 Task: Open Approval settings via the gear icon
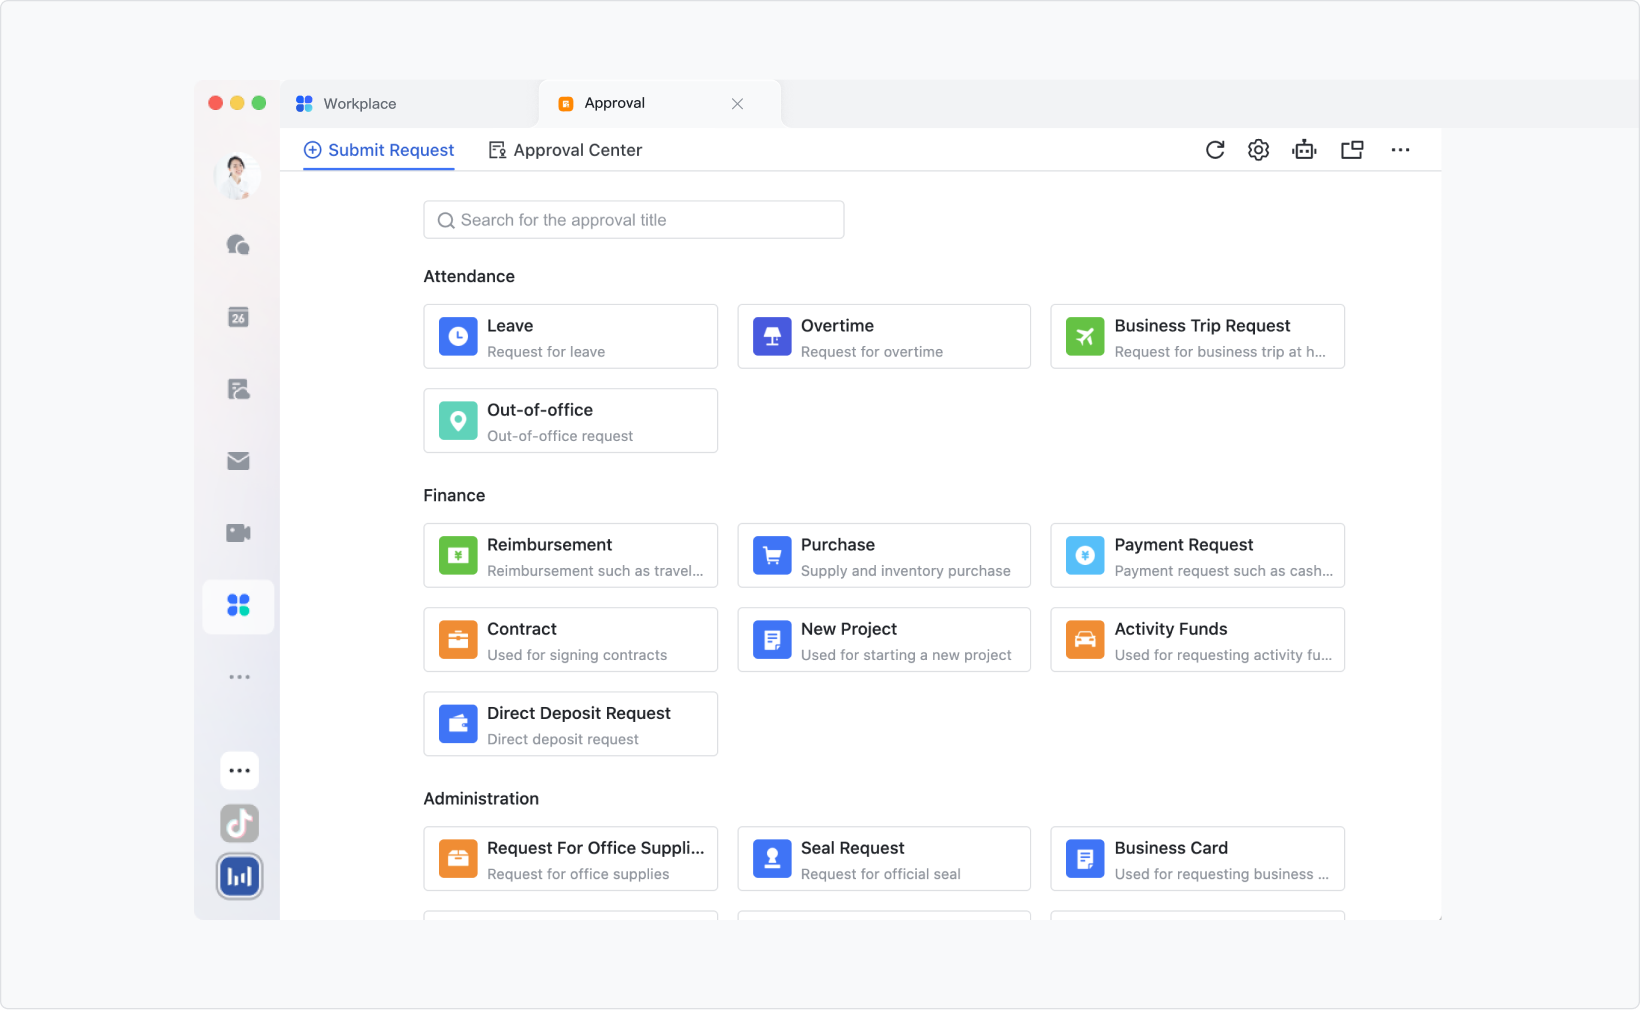1258,149
